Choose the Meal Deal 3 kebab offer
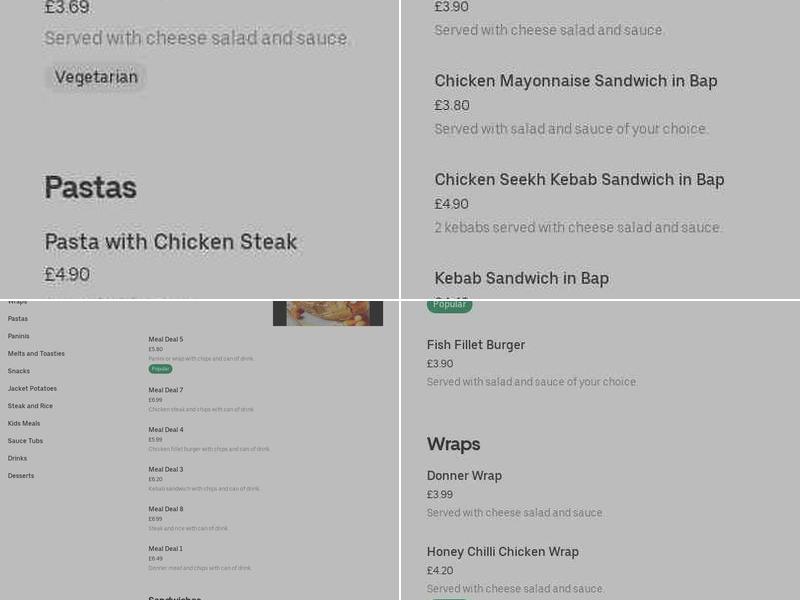Screen dimensions: 800x600 (166, 468)
